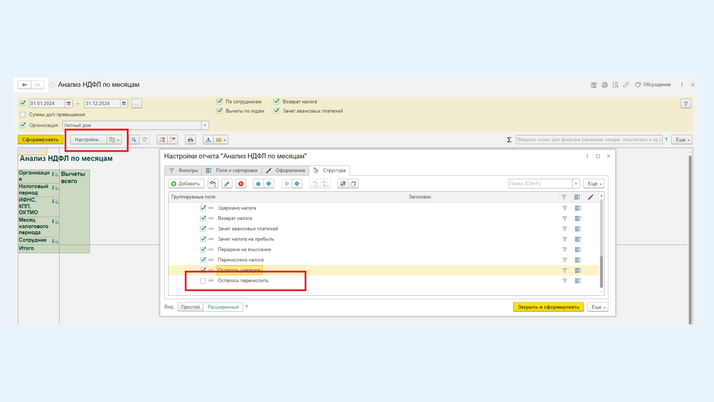The image size is (714, 402).
Task: Click the magnifier search icon in report toolbar
Action: click(134, 140)
